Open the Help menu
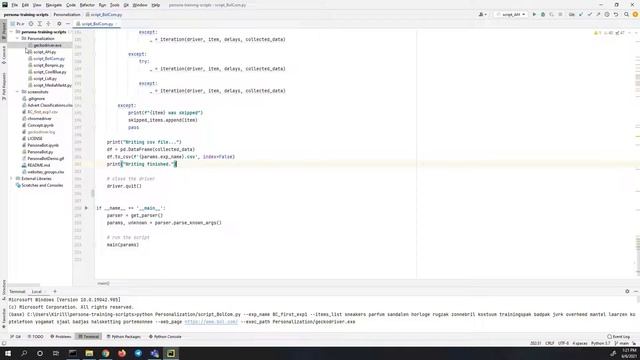 (156, 5)
